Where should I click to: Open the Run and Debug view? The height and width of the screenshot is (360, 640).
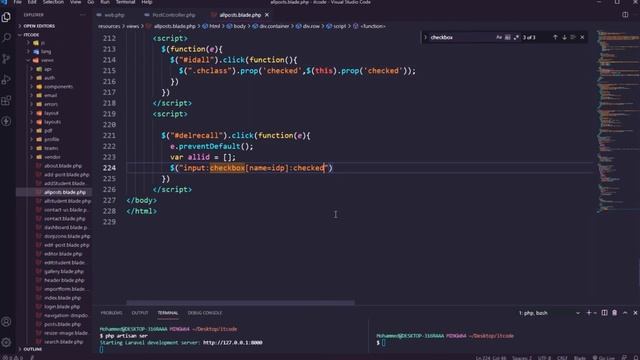pos(6,80)
